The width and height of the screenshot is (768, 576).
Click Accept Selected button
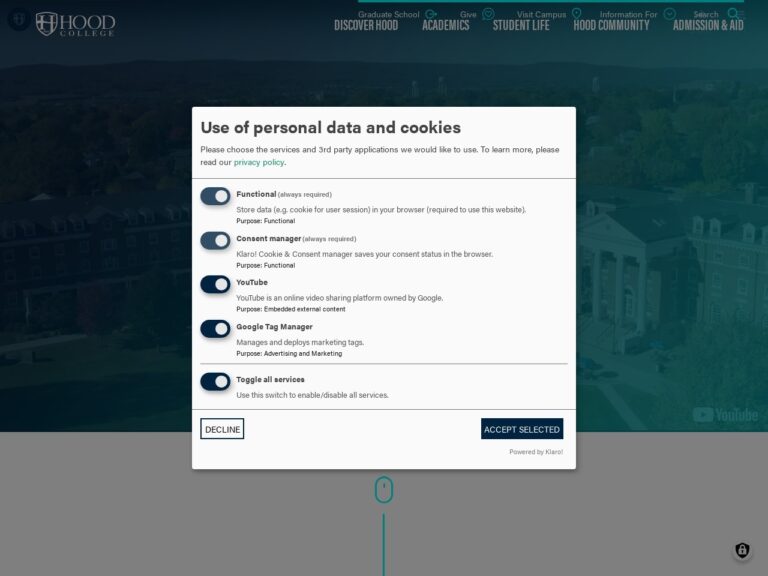[522, 429]
